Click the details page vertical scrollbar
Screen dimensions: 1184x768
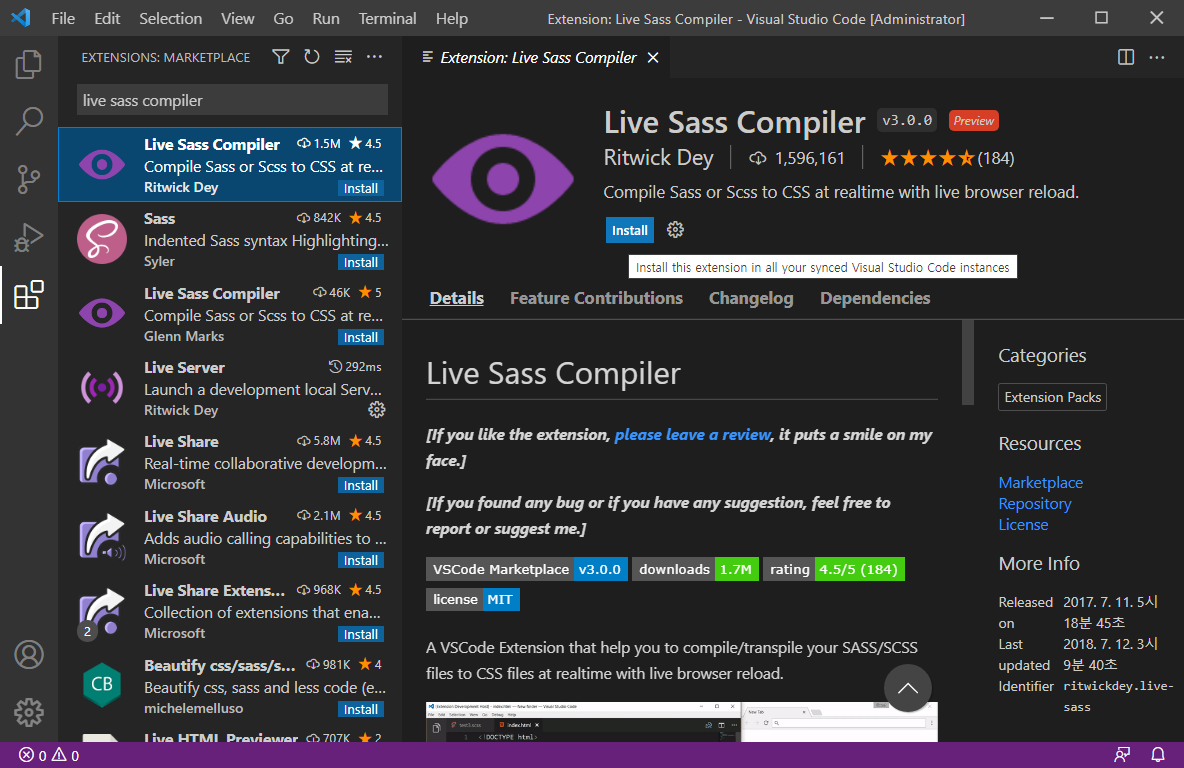coord(968,362)
